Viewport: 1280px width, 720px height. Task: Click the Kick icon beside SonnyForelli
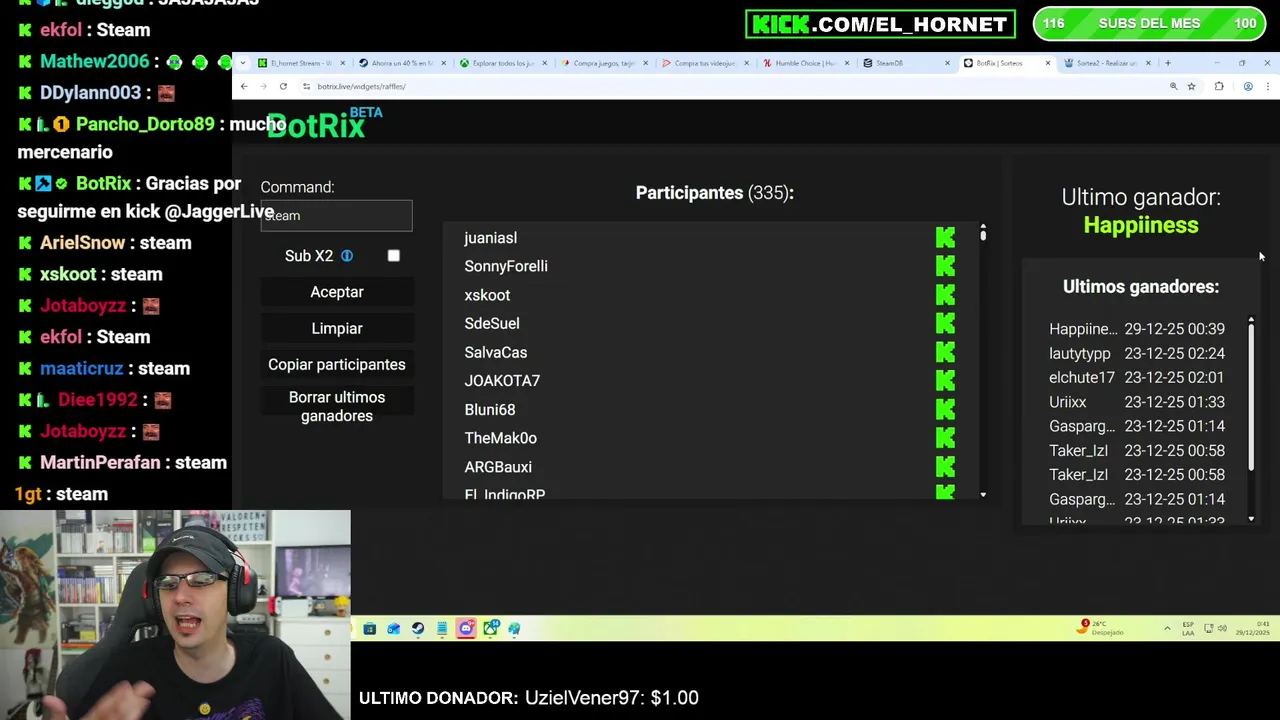945,266
